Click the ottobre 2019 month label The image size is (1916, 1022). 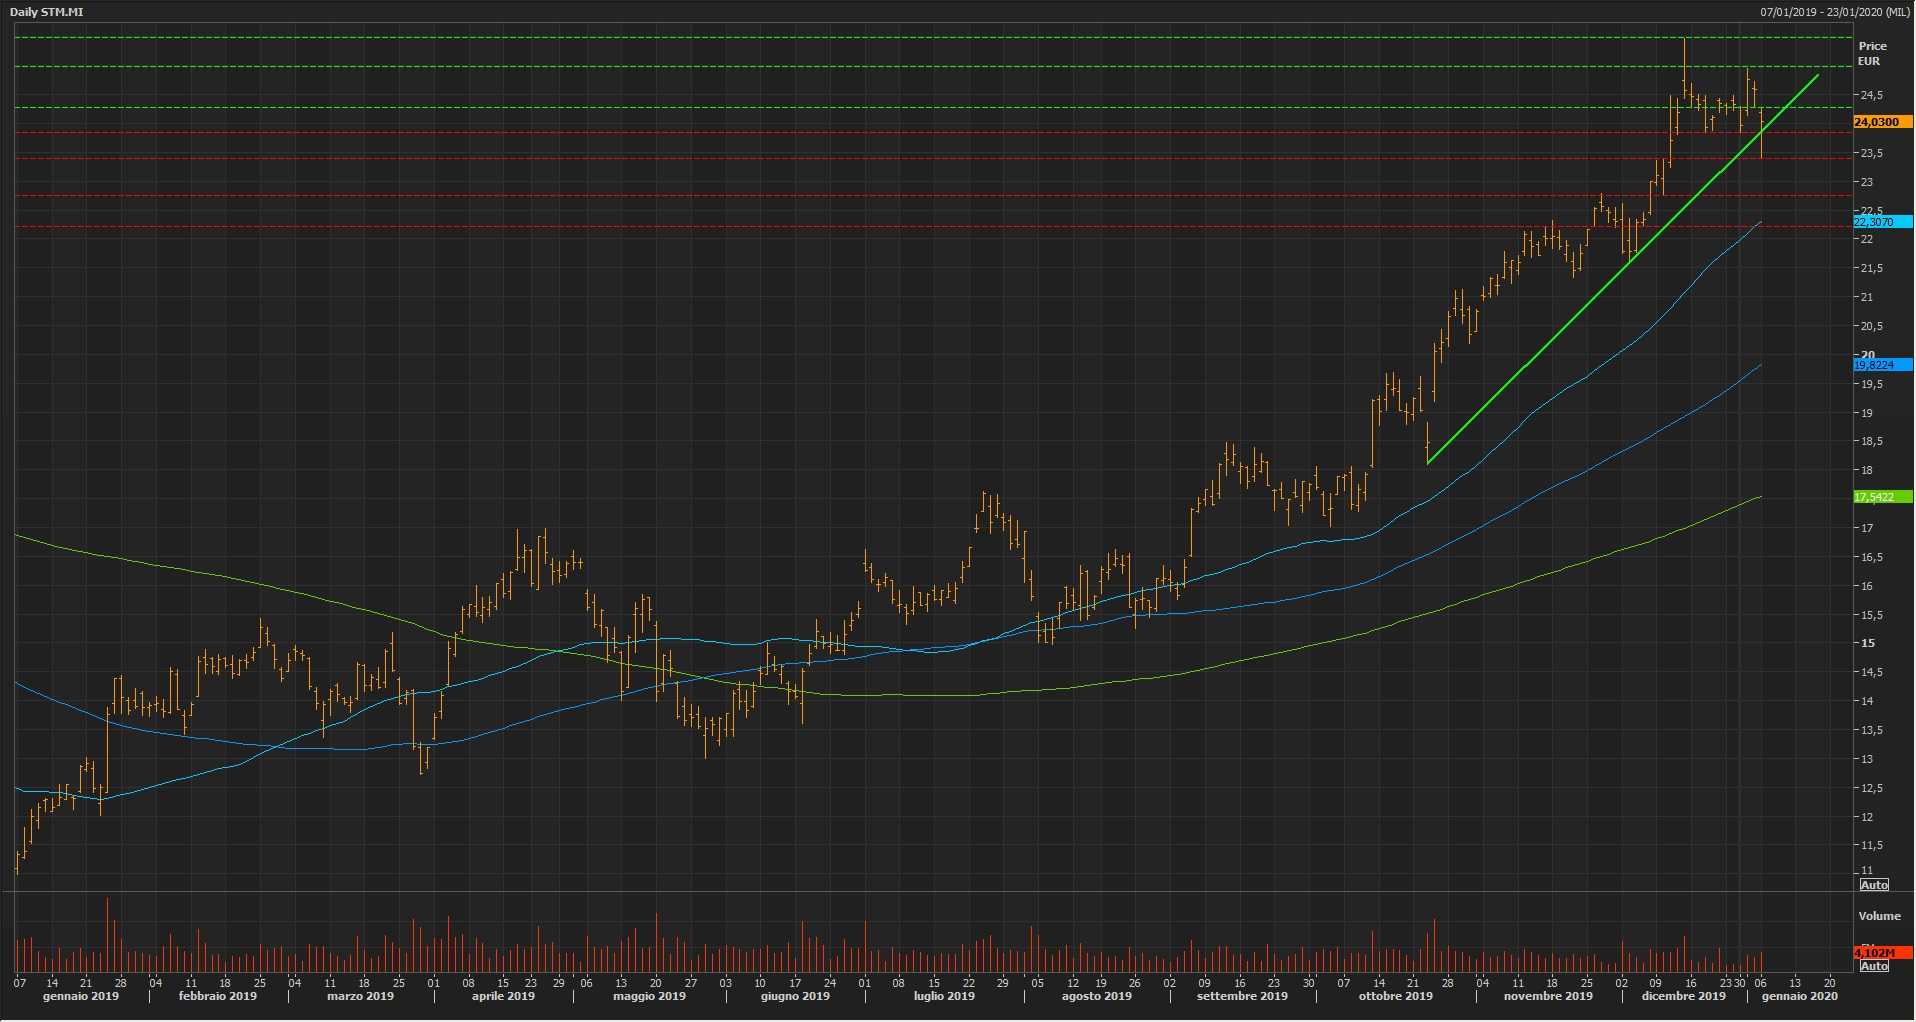1395,996
